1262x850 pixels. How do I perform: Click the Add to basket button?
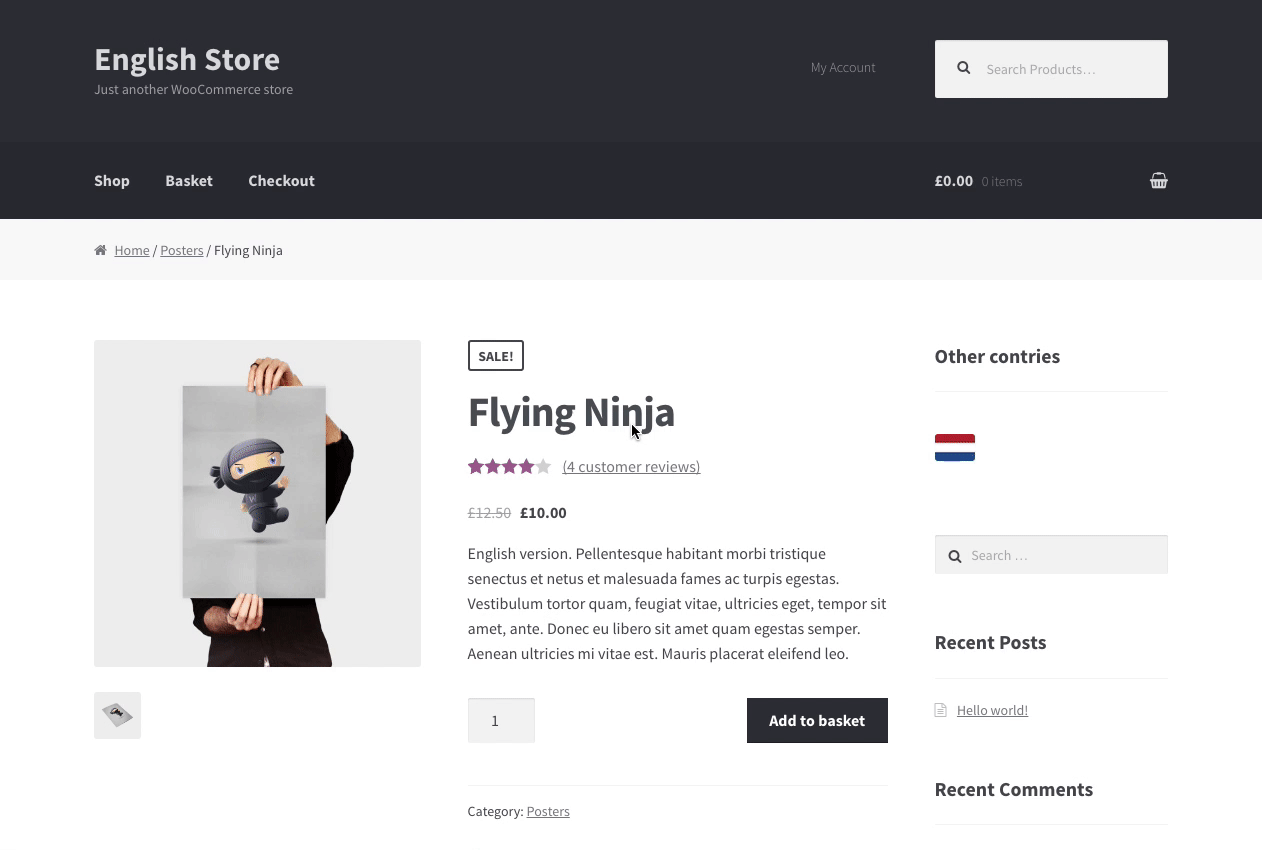(817, 720)
